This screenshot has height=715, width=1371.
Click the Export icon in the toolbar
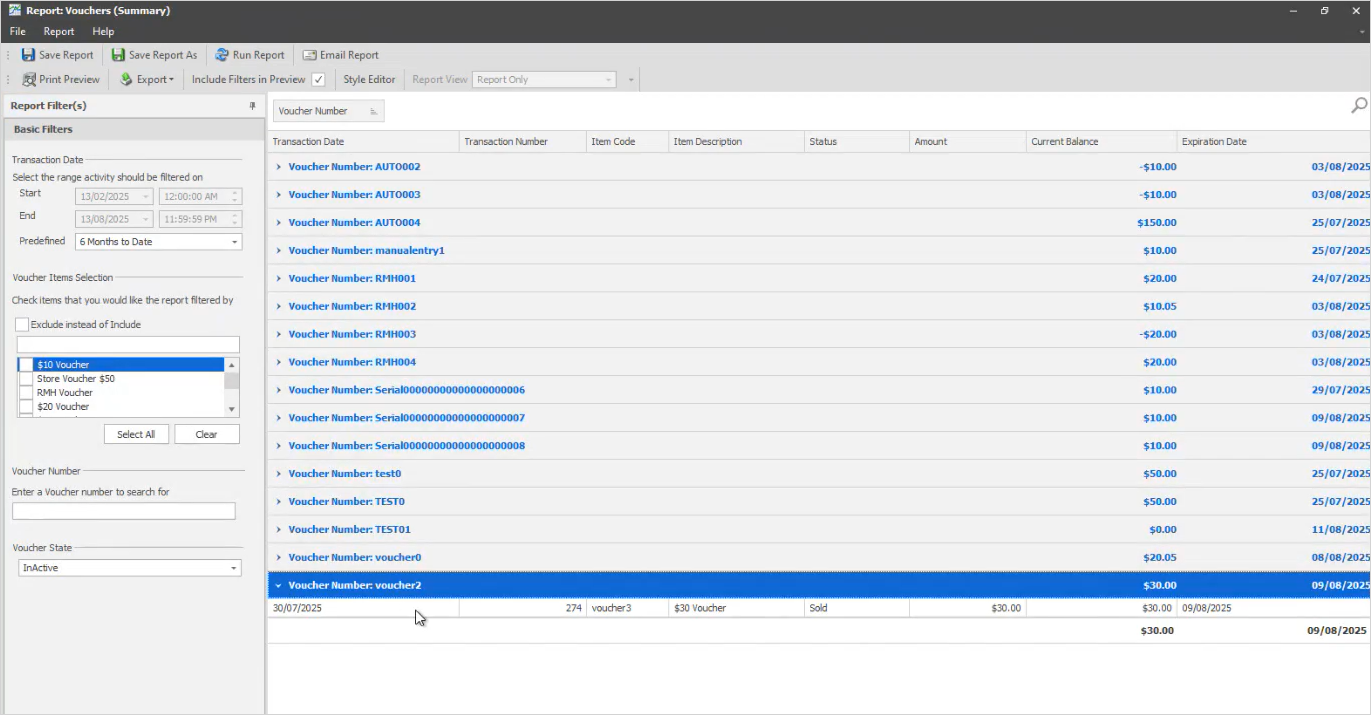click(x=127, y=79)
